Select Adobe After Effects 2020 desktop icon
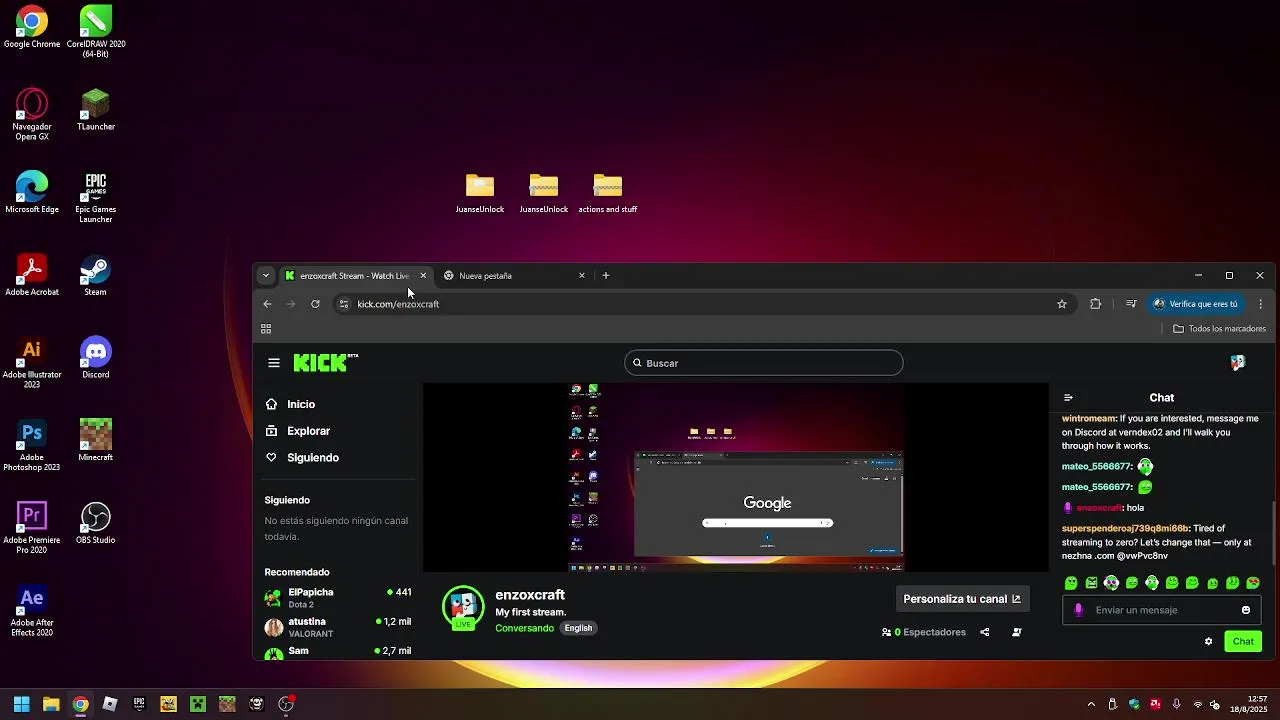Image resolution: width=1280 pixels, height=720 pixels. tap(32, 611)
